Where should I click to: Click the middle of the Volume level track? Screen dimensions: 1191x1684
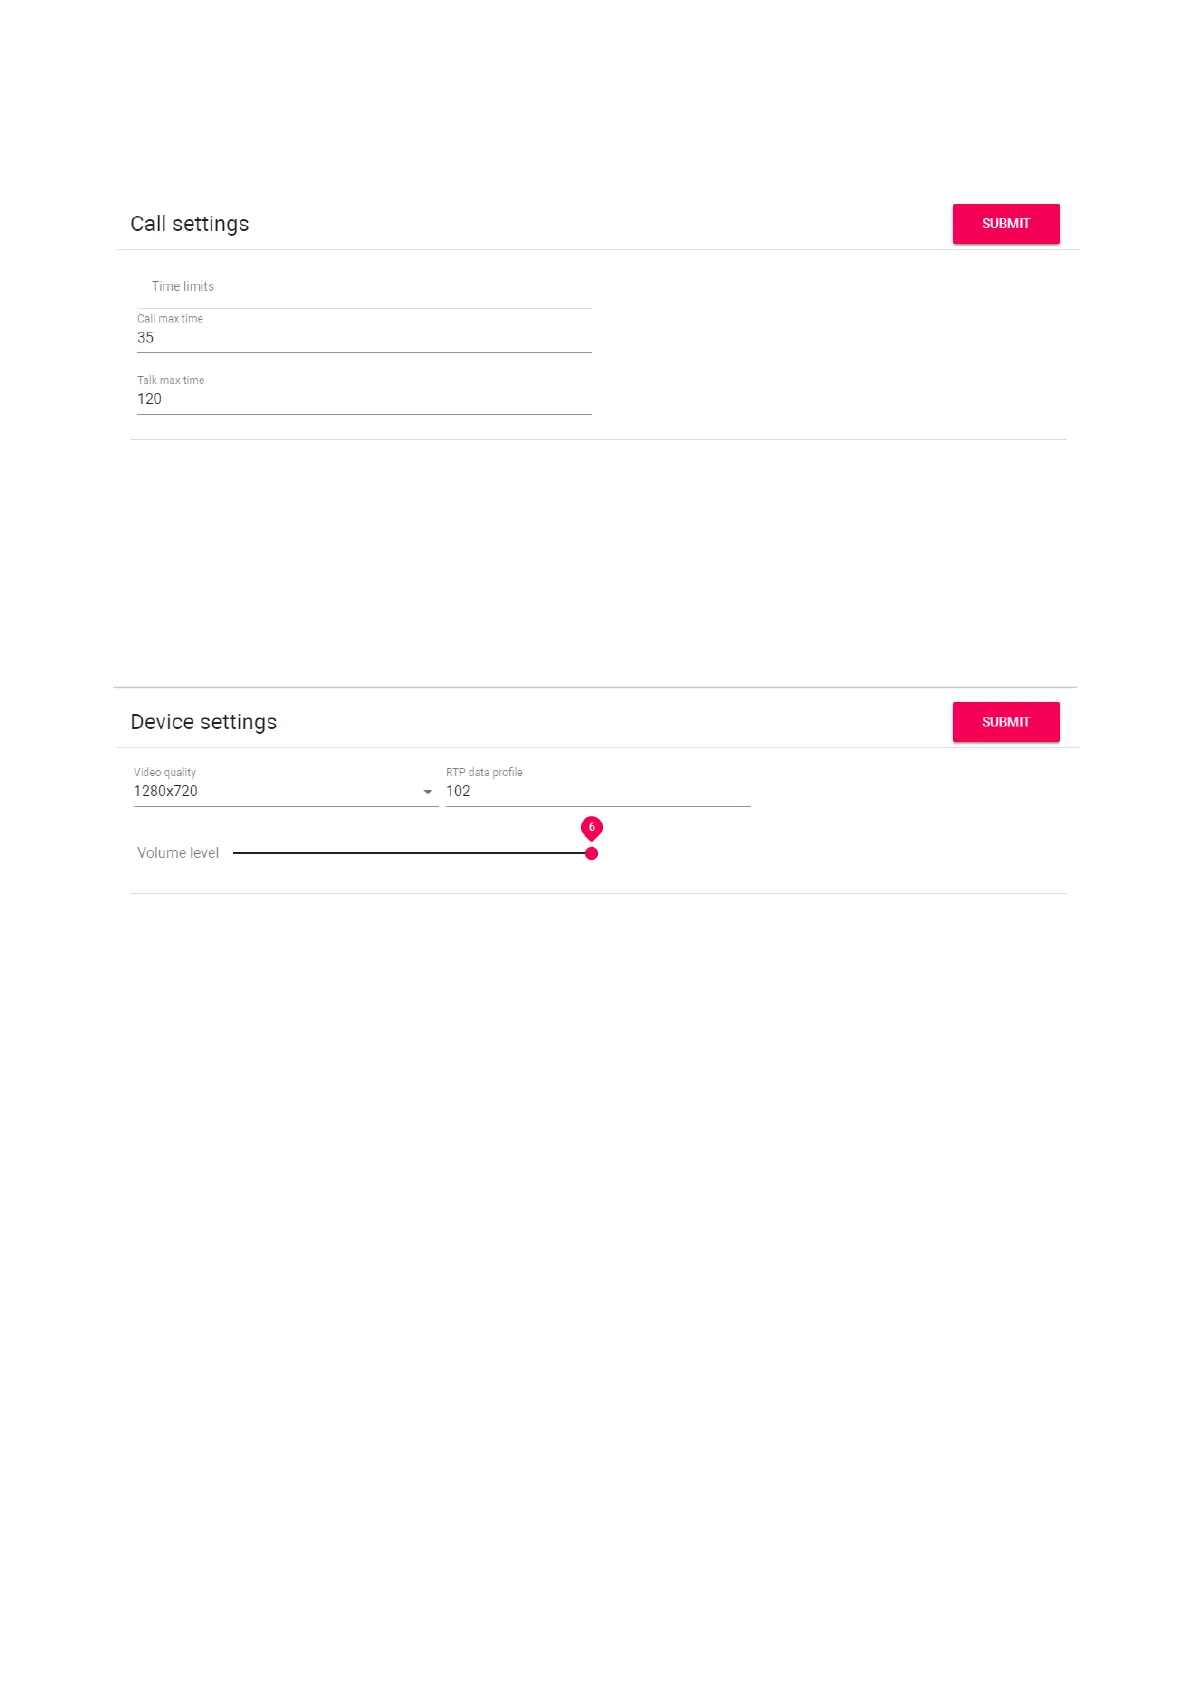(412, 853)
